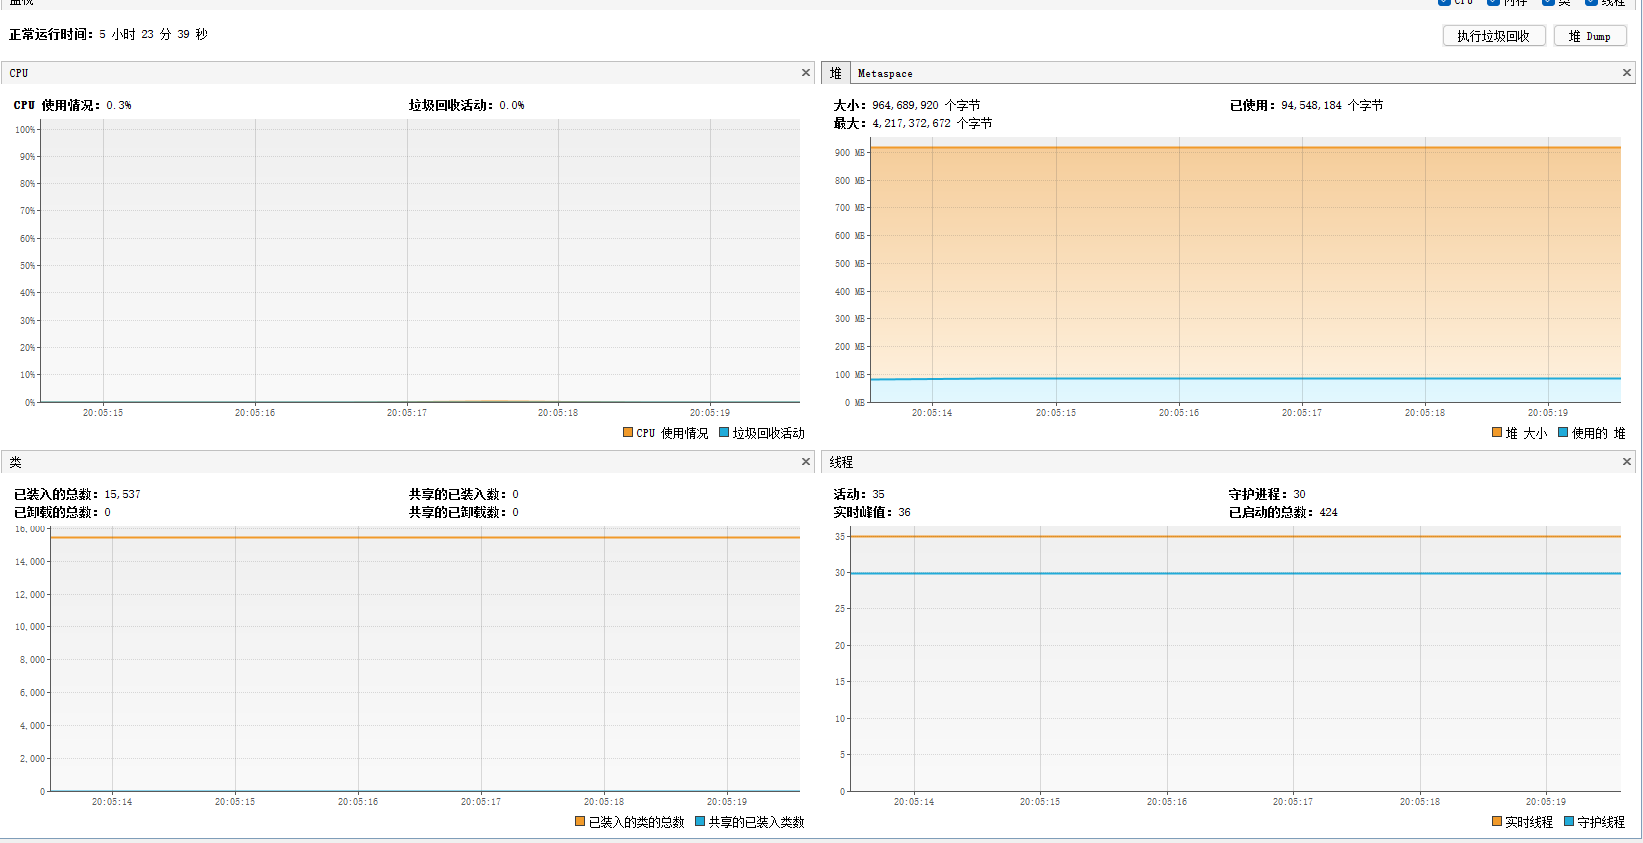The width and height of the screenshot is (1643, 843).
Task: Click the 执行垃圾回收 button
Action: click(1493, 36)
